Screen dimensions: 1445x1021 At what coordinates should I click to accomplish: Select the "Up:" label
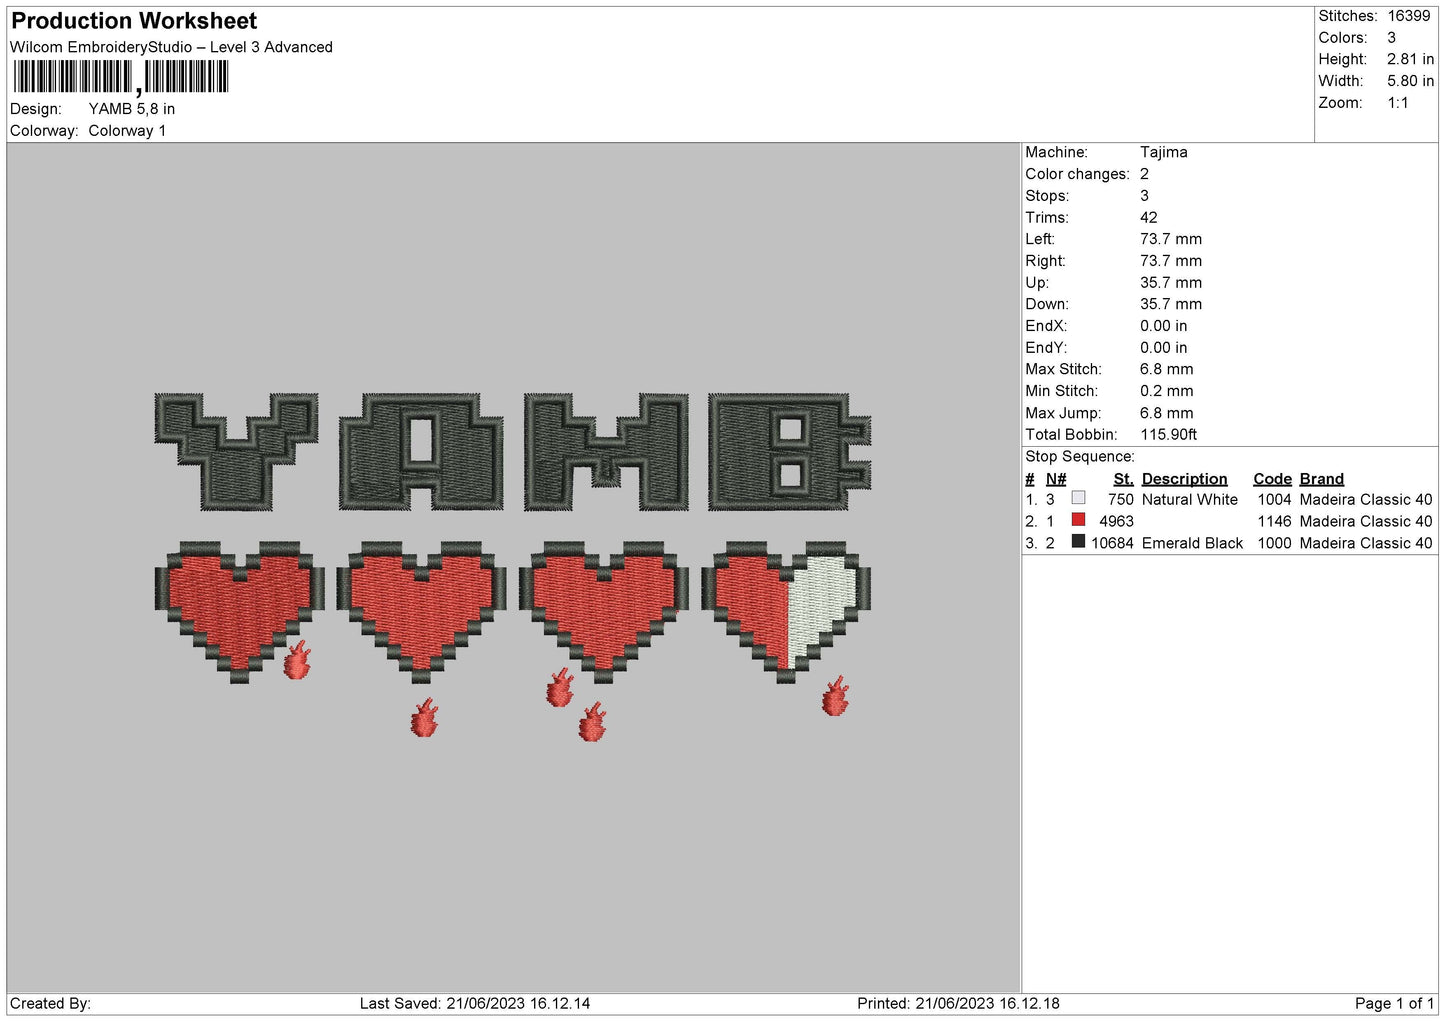click(x=1037, y=283)
